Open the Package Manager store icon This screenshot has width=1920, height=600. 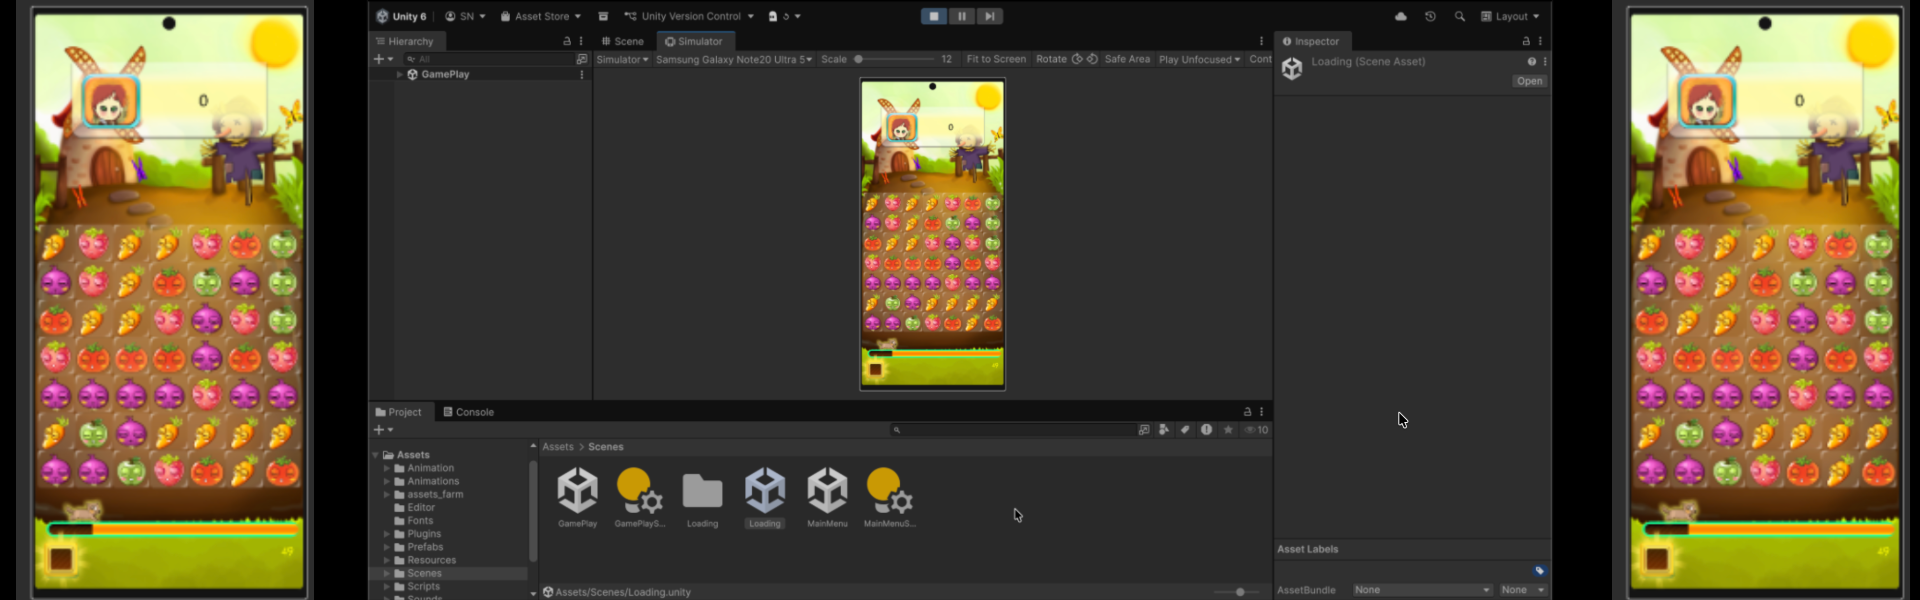(x=603, y=16)
